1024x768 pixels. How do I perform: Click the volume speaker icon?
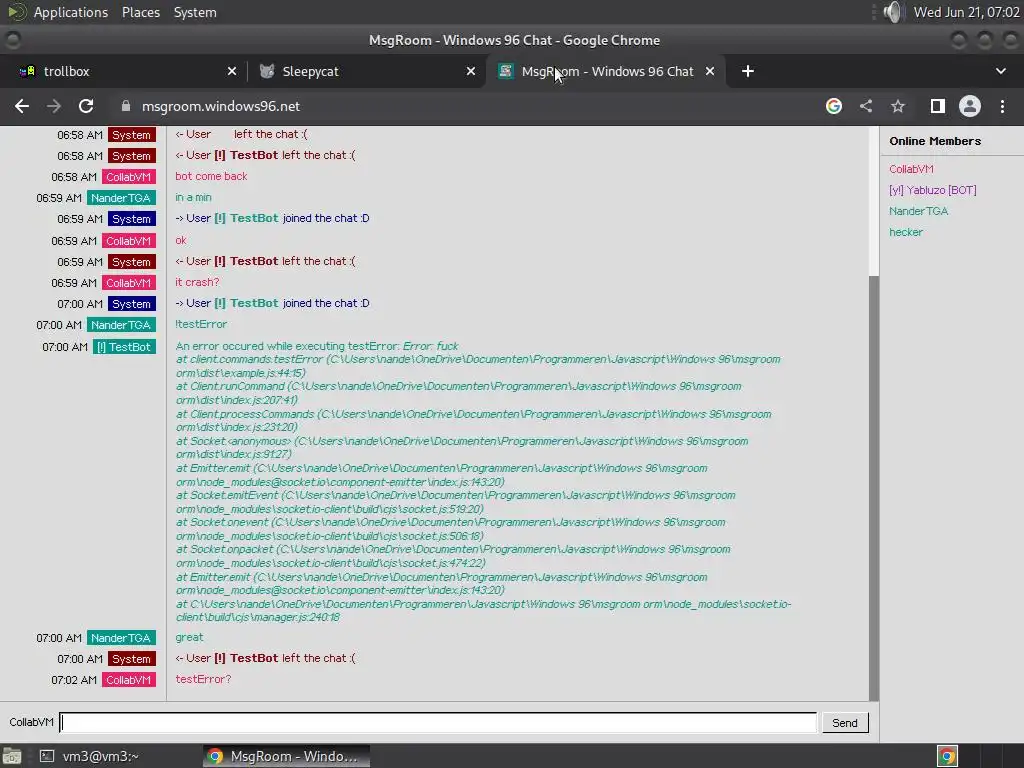(x=893, y=12)
